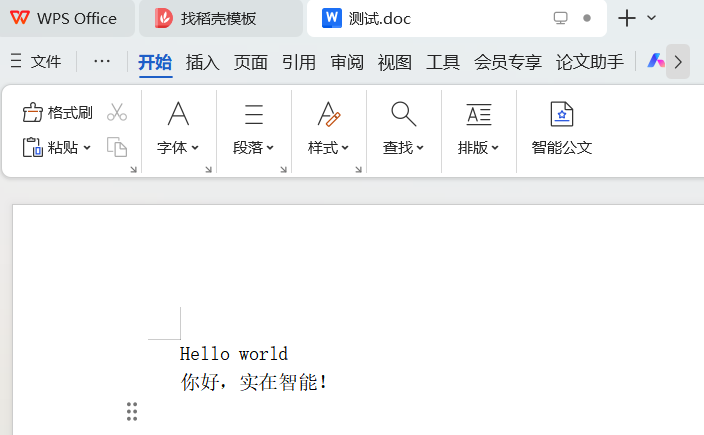Image resolution: width=704 pixels, height=435 pixels.
Task: Open the Layout (排版) tool
Action: (479, 129)
